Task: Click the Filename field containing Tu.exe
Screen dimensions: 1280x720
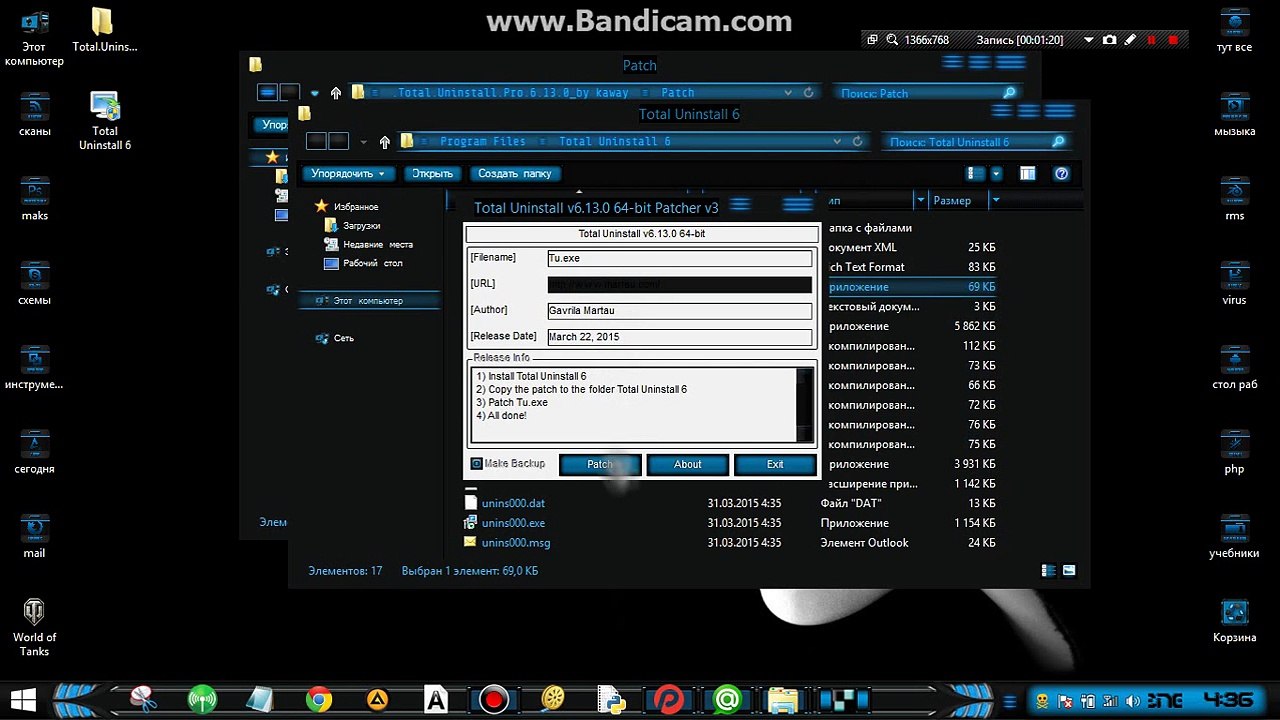Action: (679, 258)
